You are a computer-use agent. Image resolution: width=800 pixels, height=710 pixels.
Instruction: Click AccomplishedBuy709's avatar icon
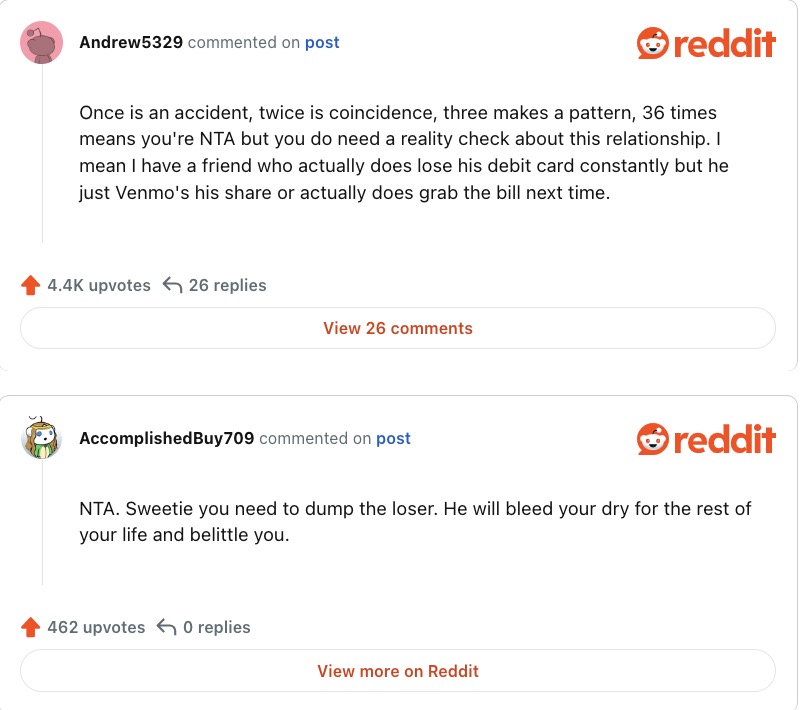pos(42,438)
